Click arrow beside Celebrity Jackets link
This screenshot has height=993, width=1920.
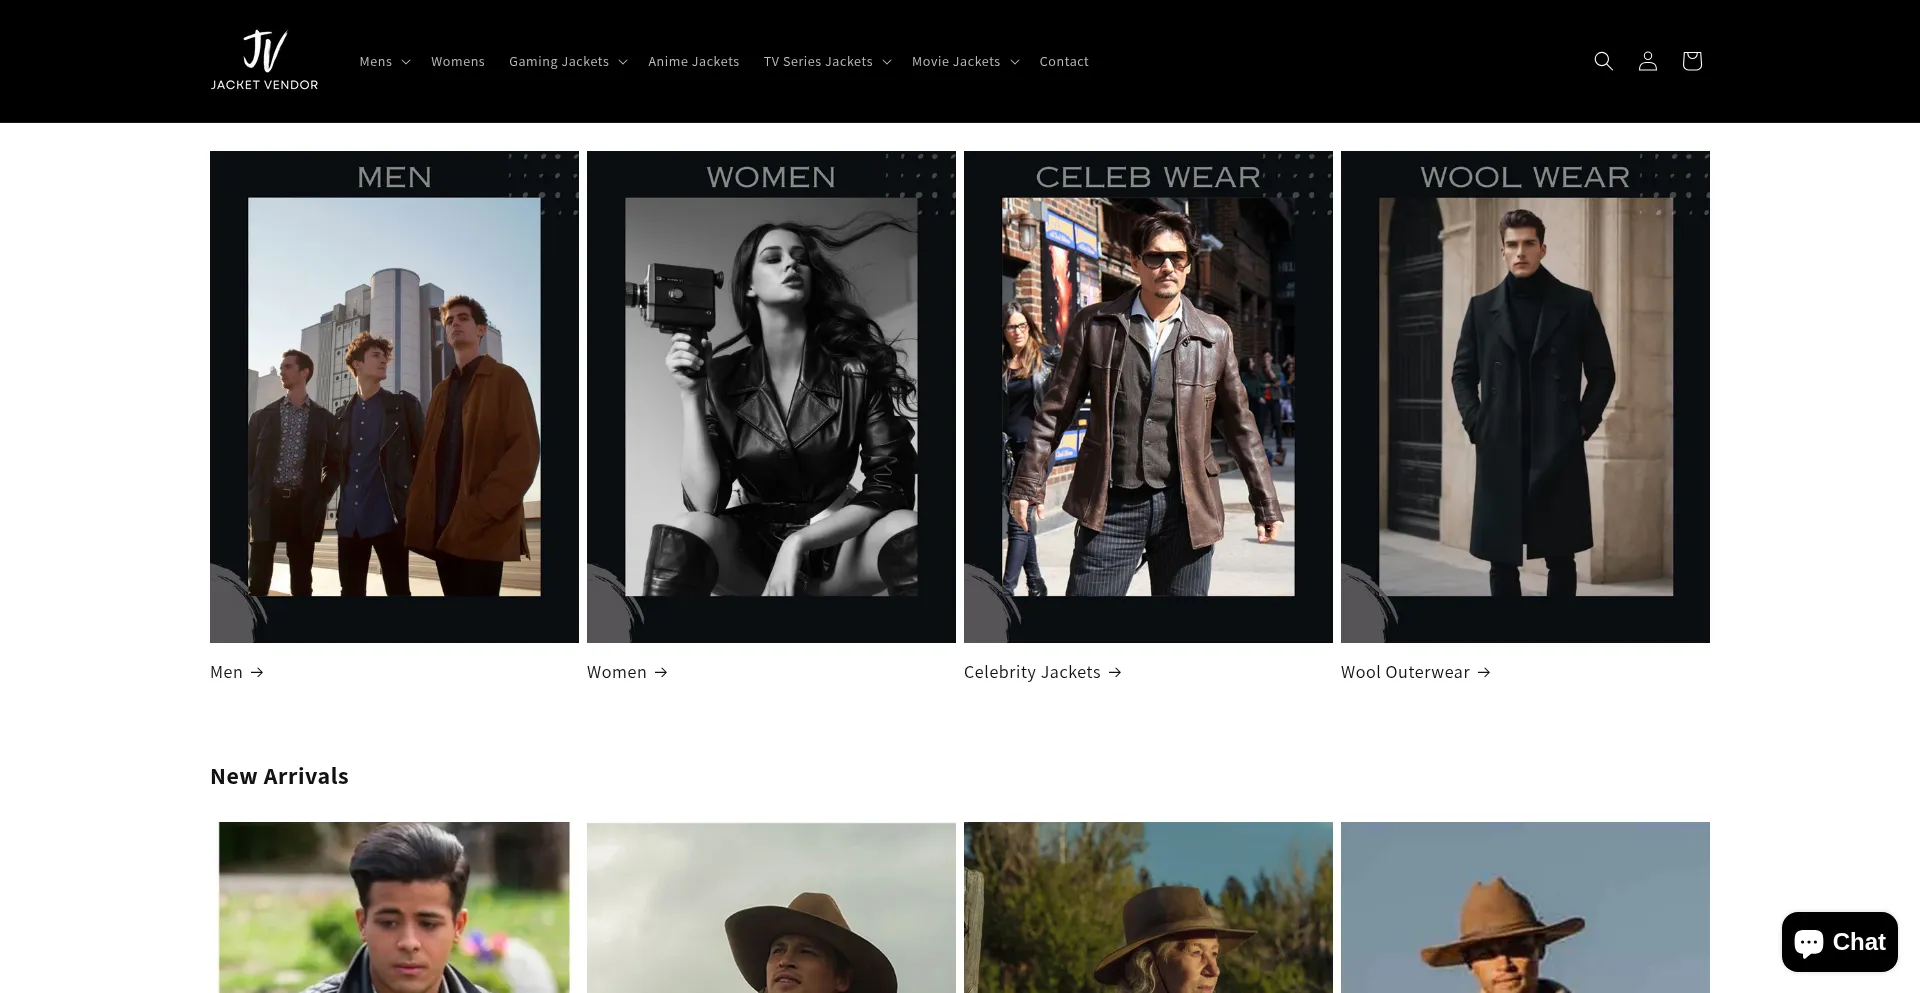1115,673
